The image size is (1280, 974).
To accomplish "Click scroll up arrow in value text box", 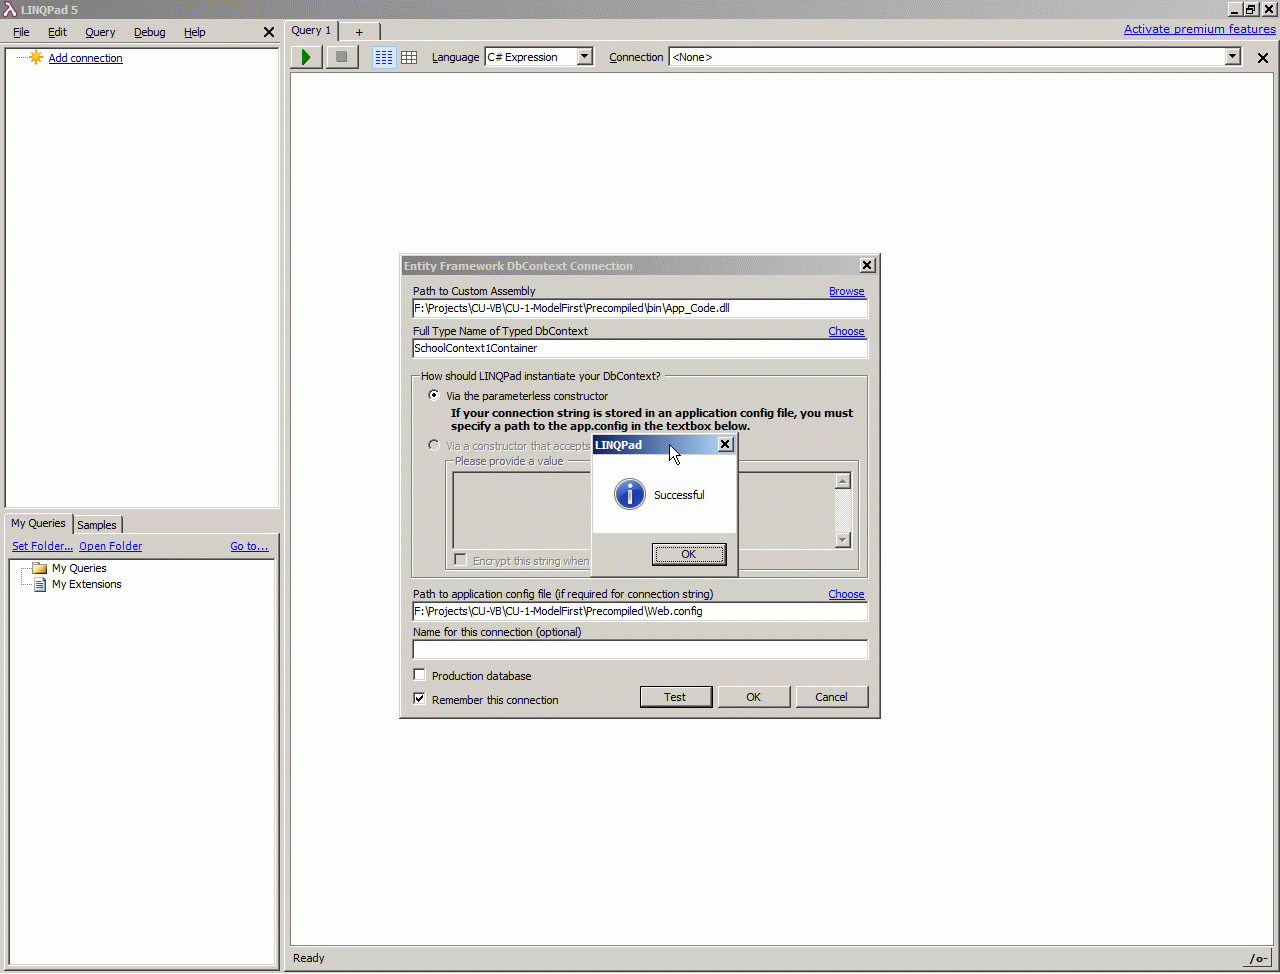I will click(843, 481).
